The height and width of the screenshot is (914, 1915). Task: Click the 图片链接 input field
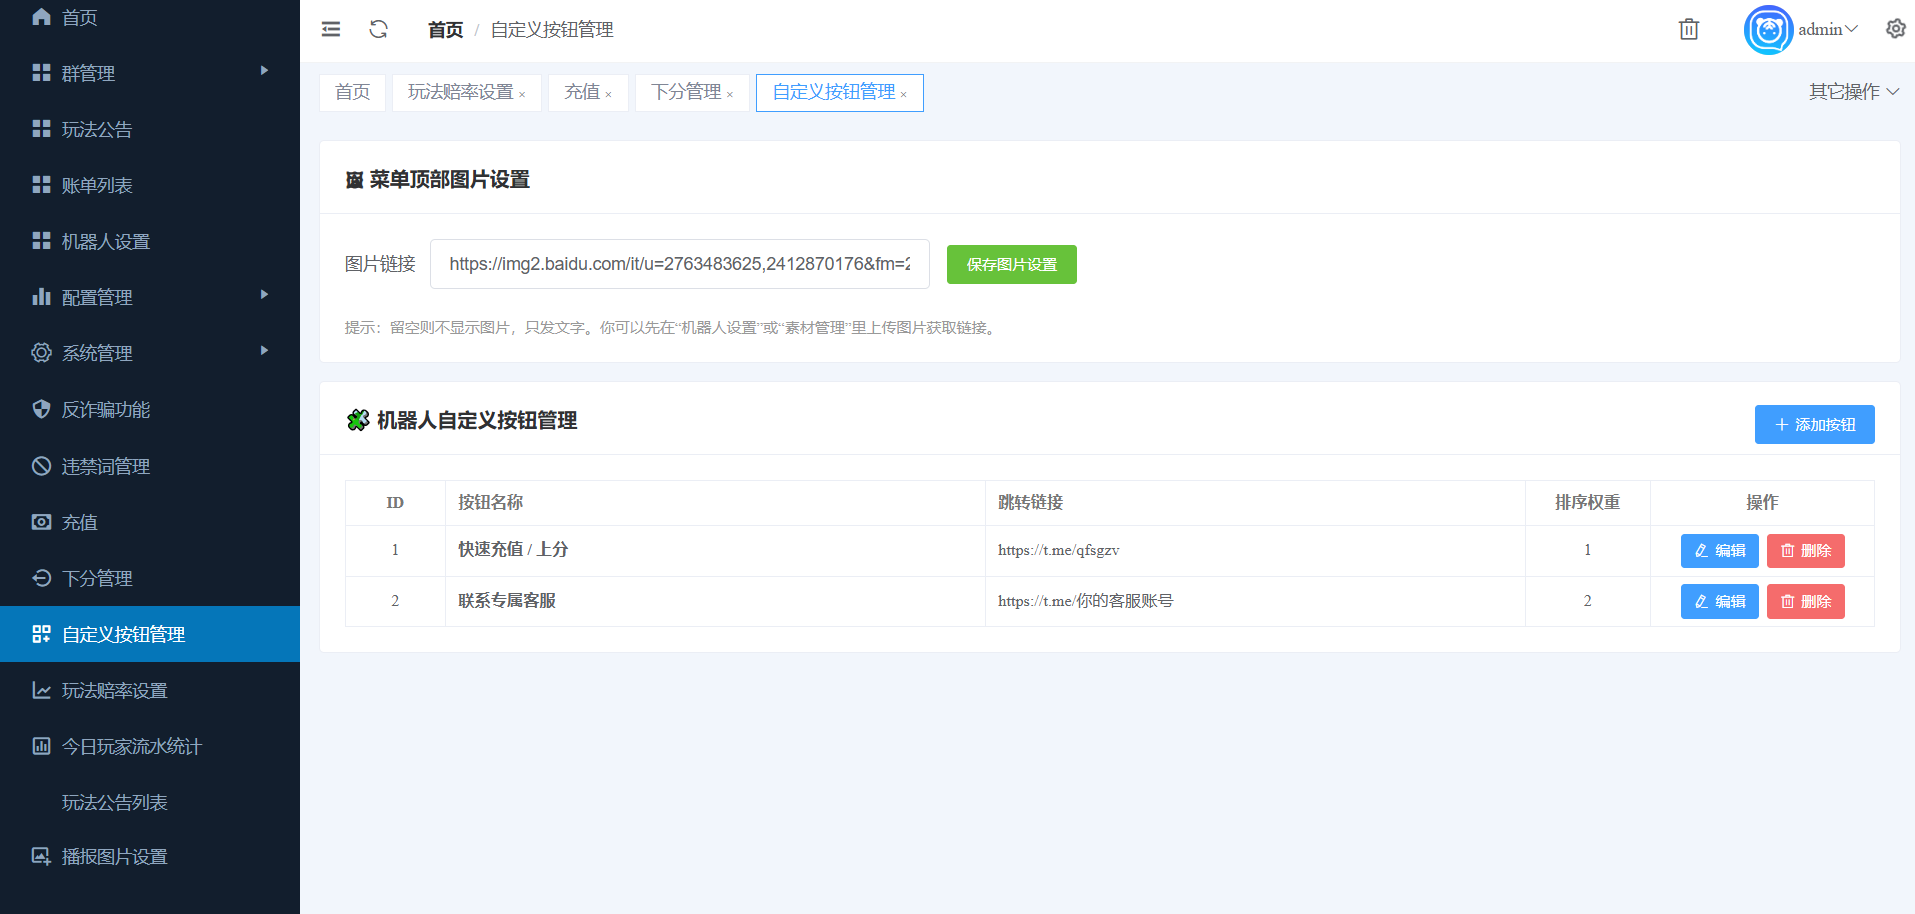pos(679,264)
